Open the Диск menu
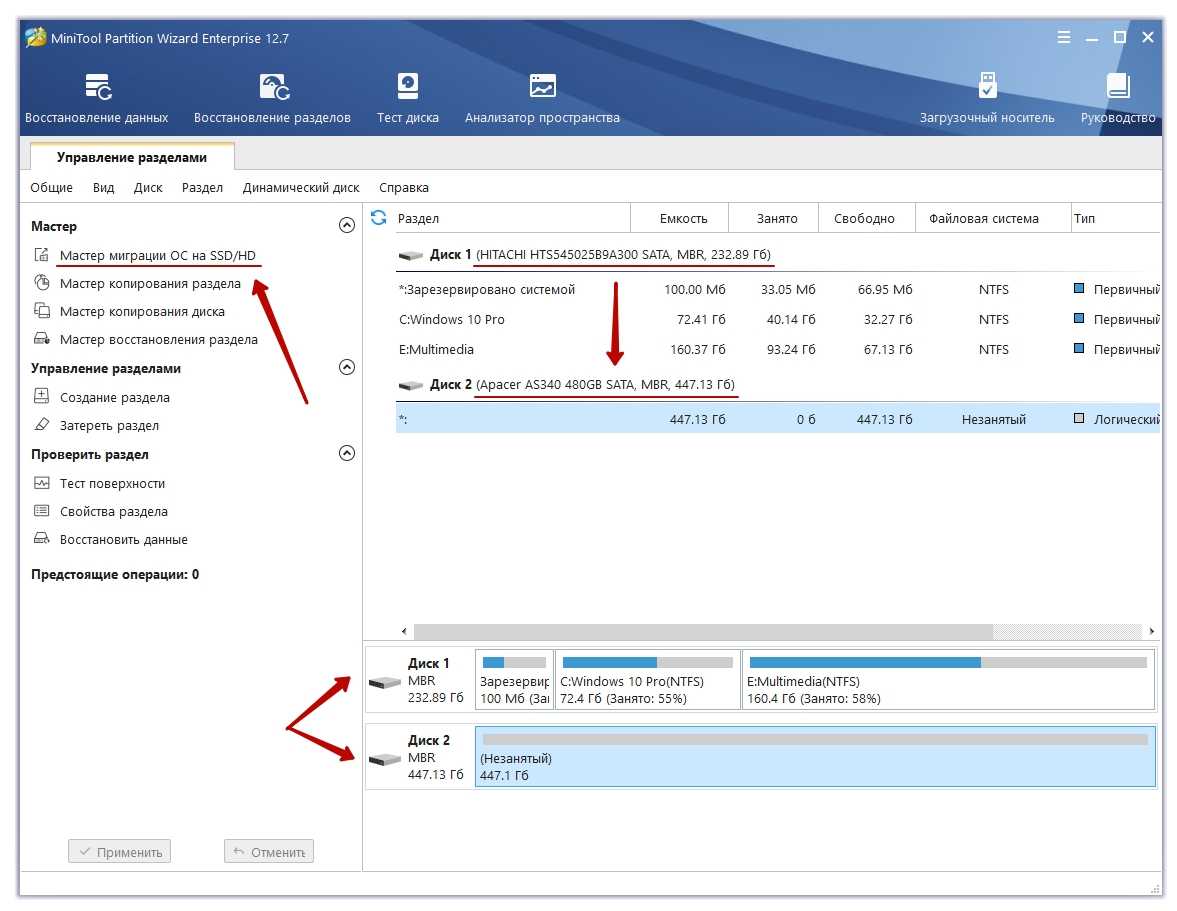1177x911 pixels. click(148, 188)
